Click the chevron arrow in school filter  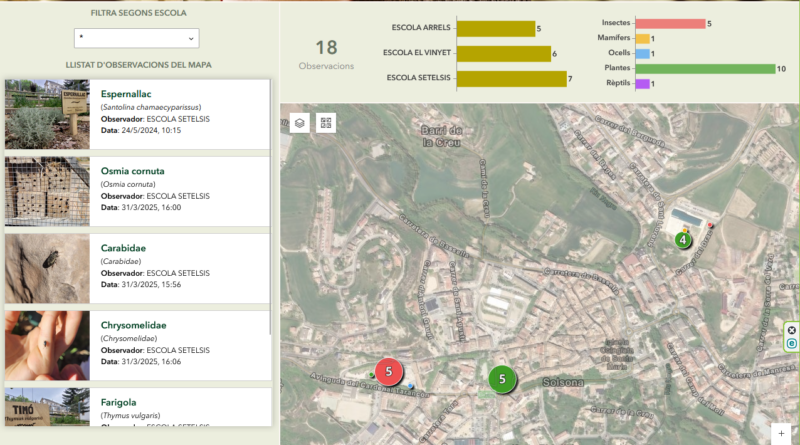[x=191, y=39]
